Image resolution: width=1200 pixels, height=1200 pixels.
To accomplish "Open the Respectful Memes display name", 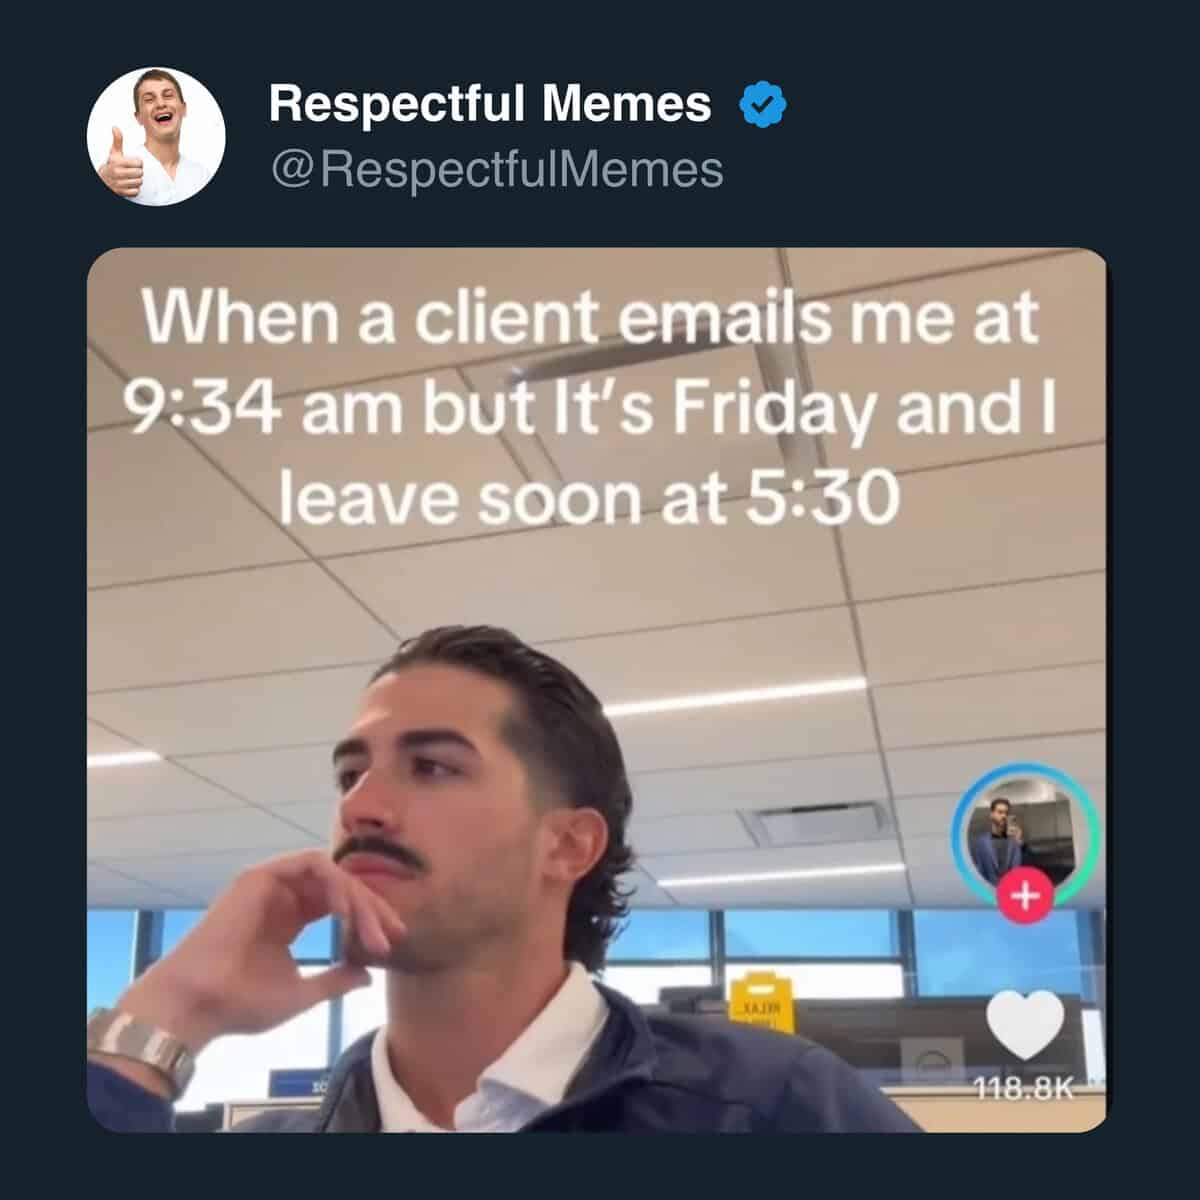I will click(x=490, y=104).
